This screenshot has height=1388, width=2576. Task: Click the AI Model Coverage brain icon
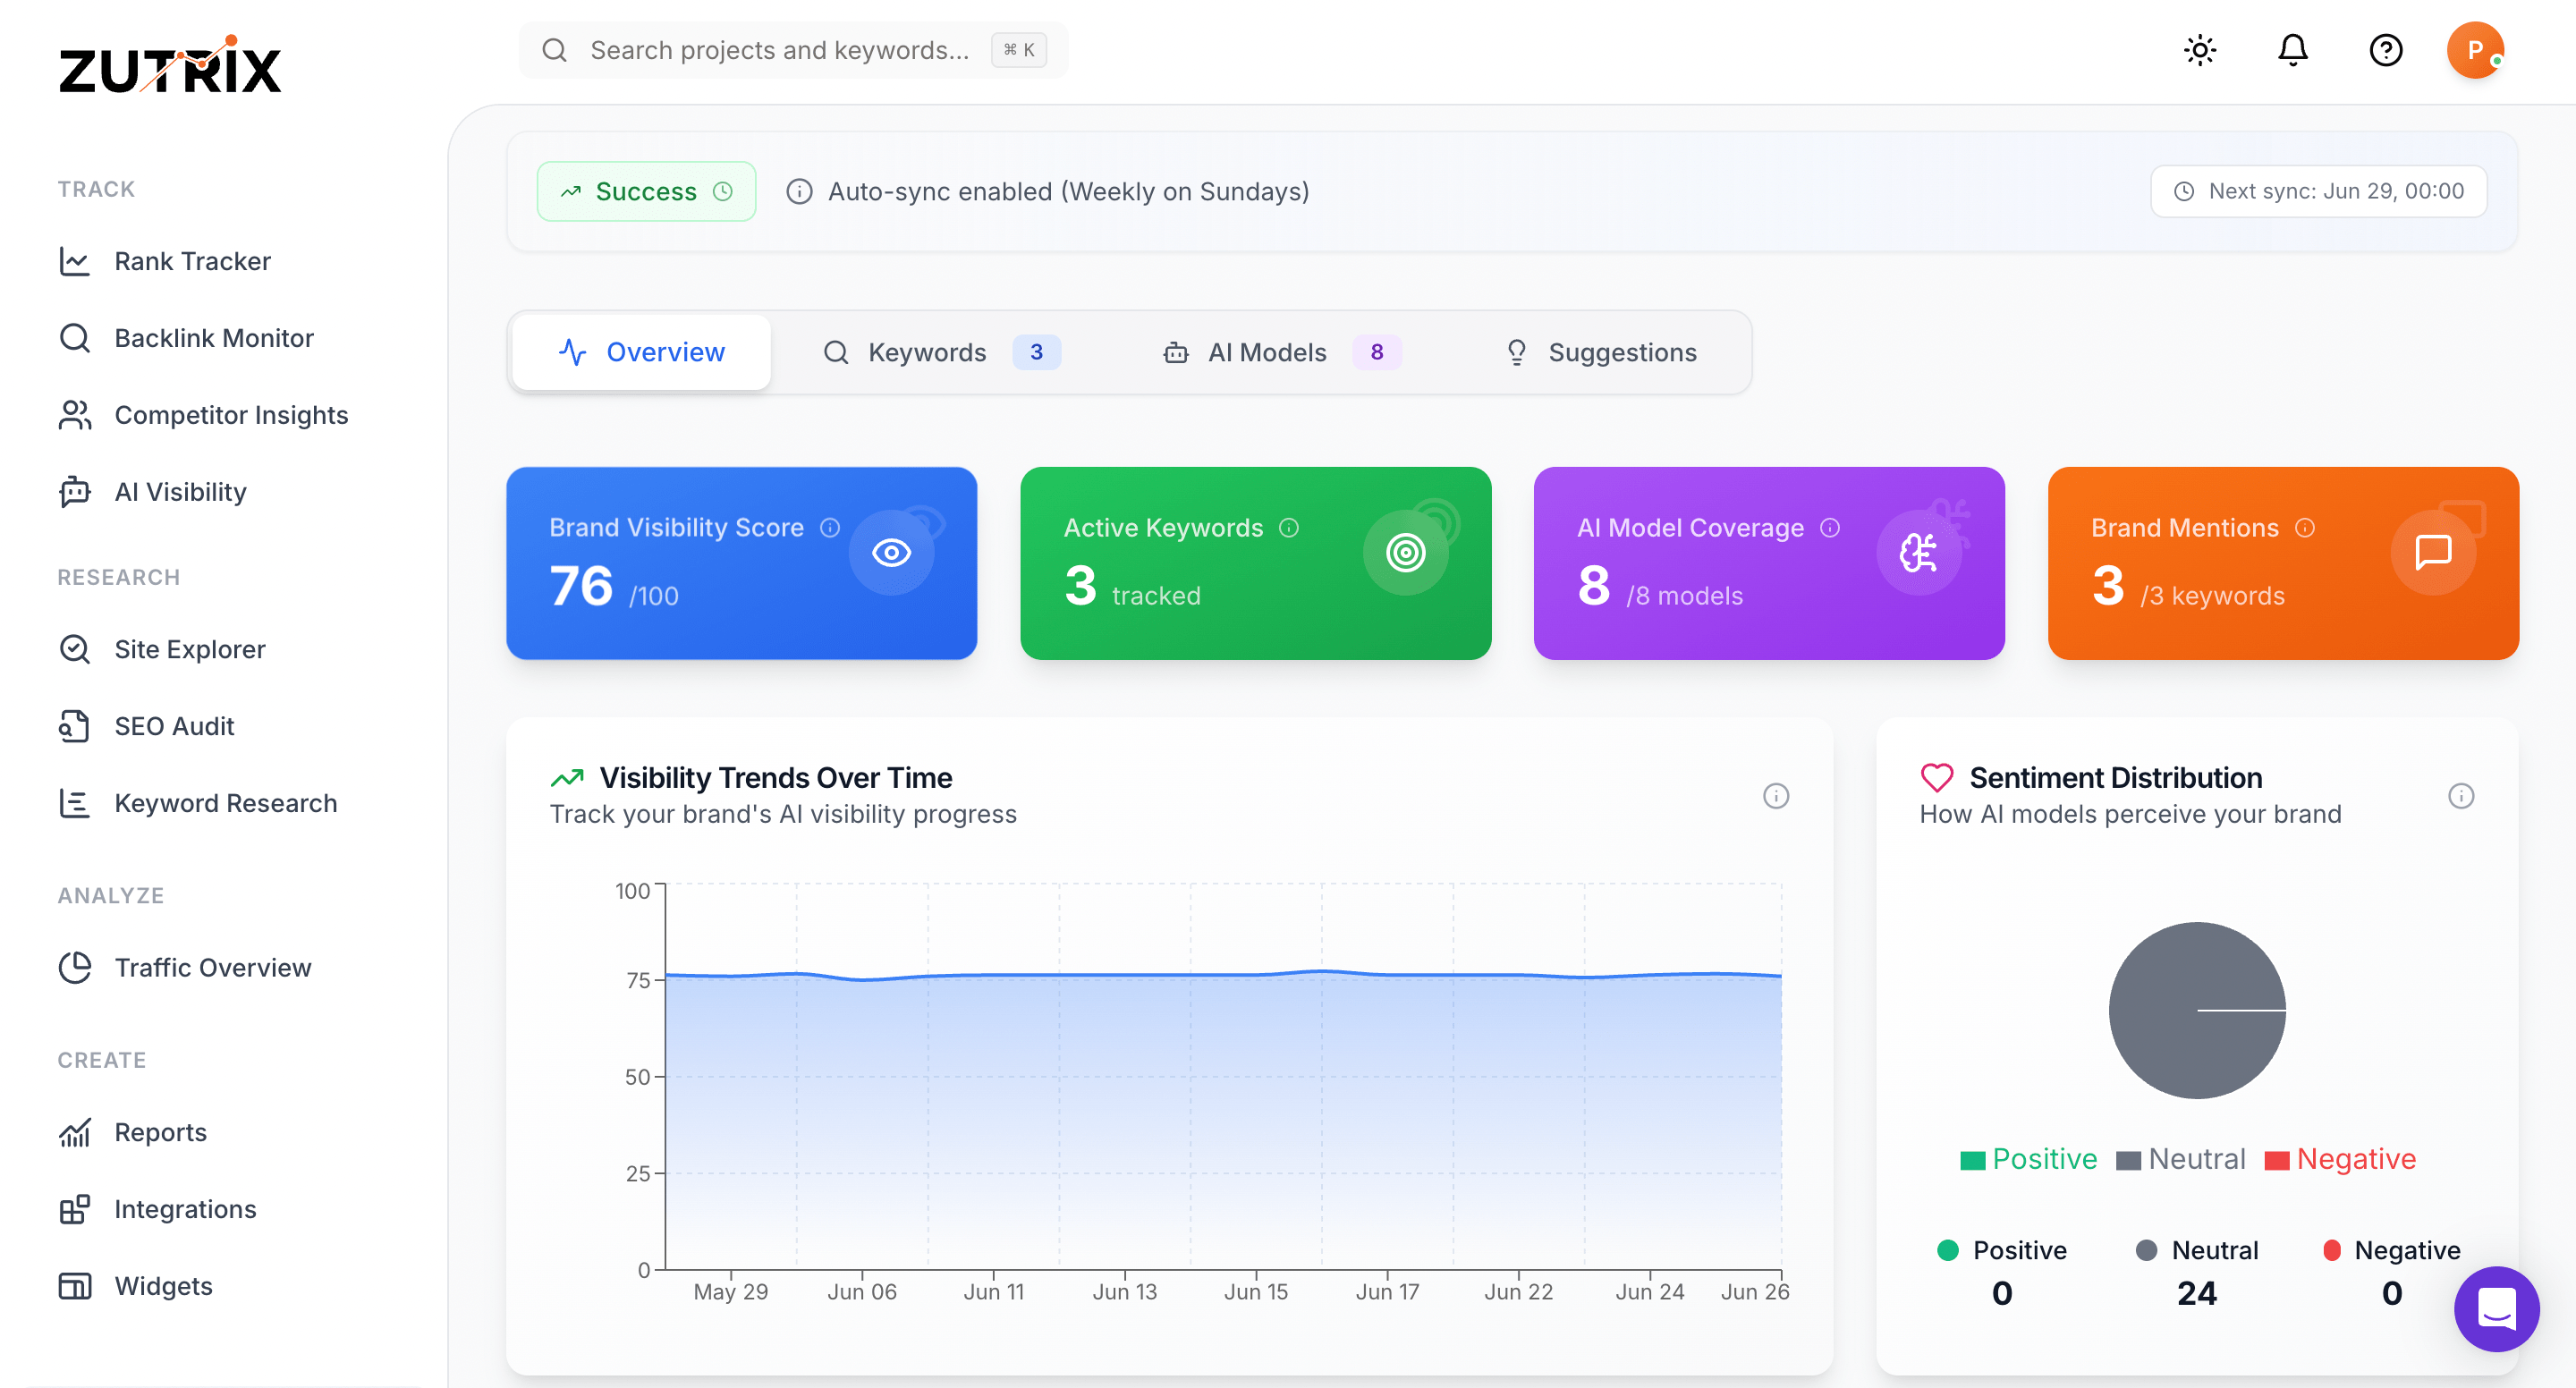pos(1918,553)
